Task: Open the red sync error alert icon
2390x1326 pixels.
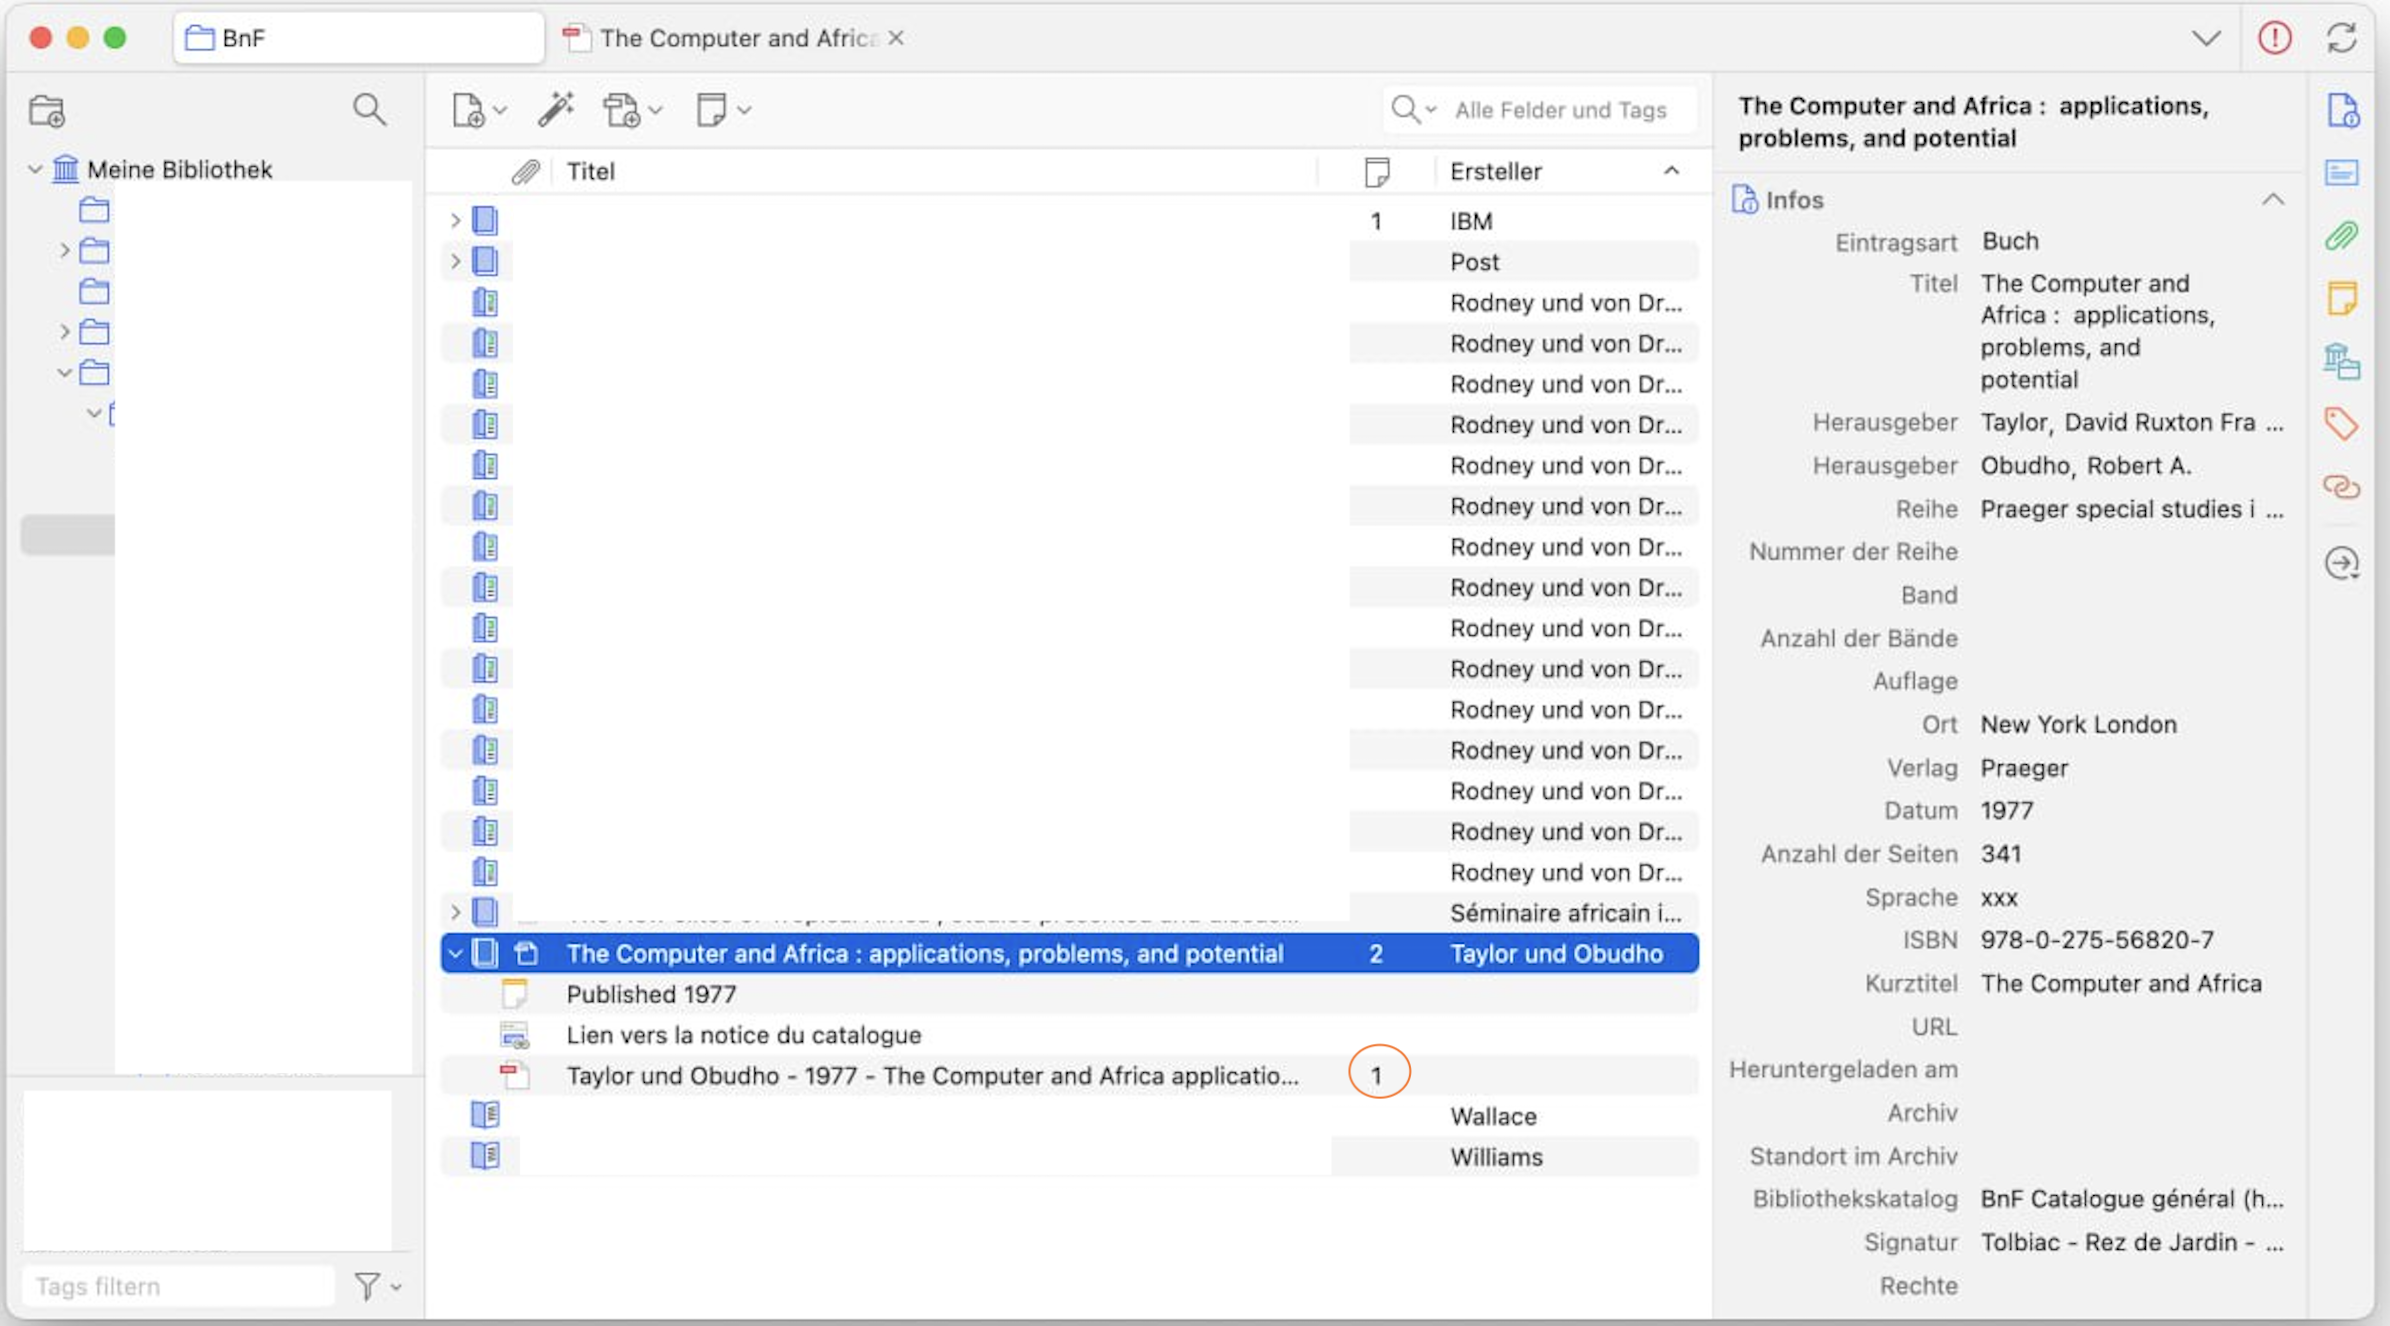Action: [x=2274, y=38]
